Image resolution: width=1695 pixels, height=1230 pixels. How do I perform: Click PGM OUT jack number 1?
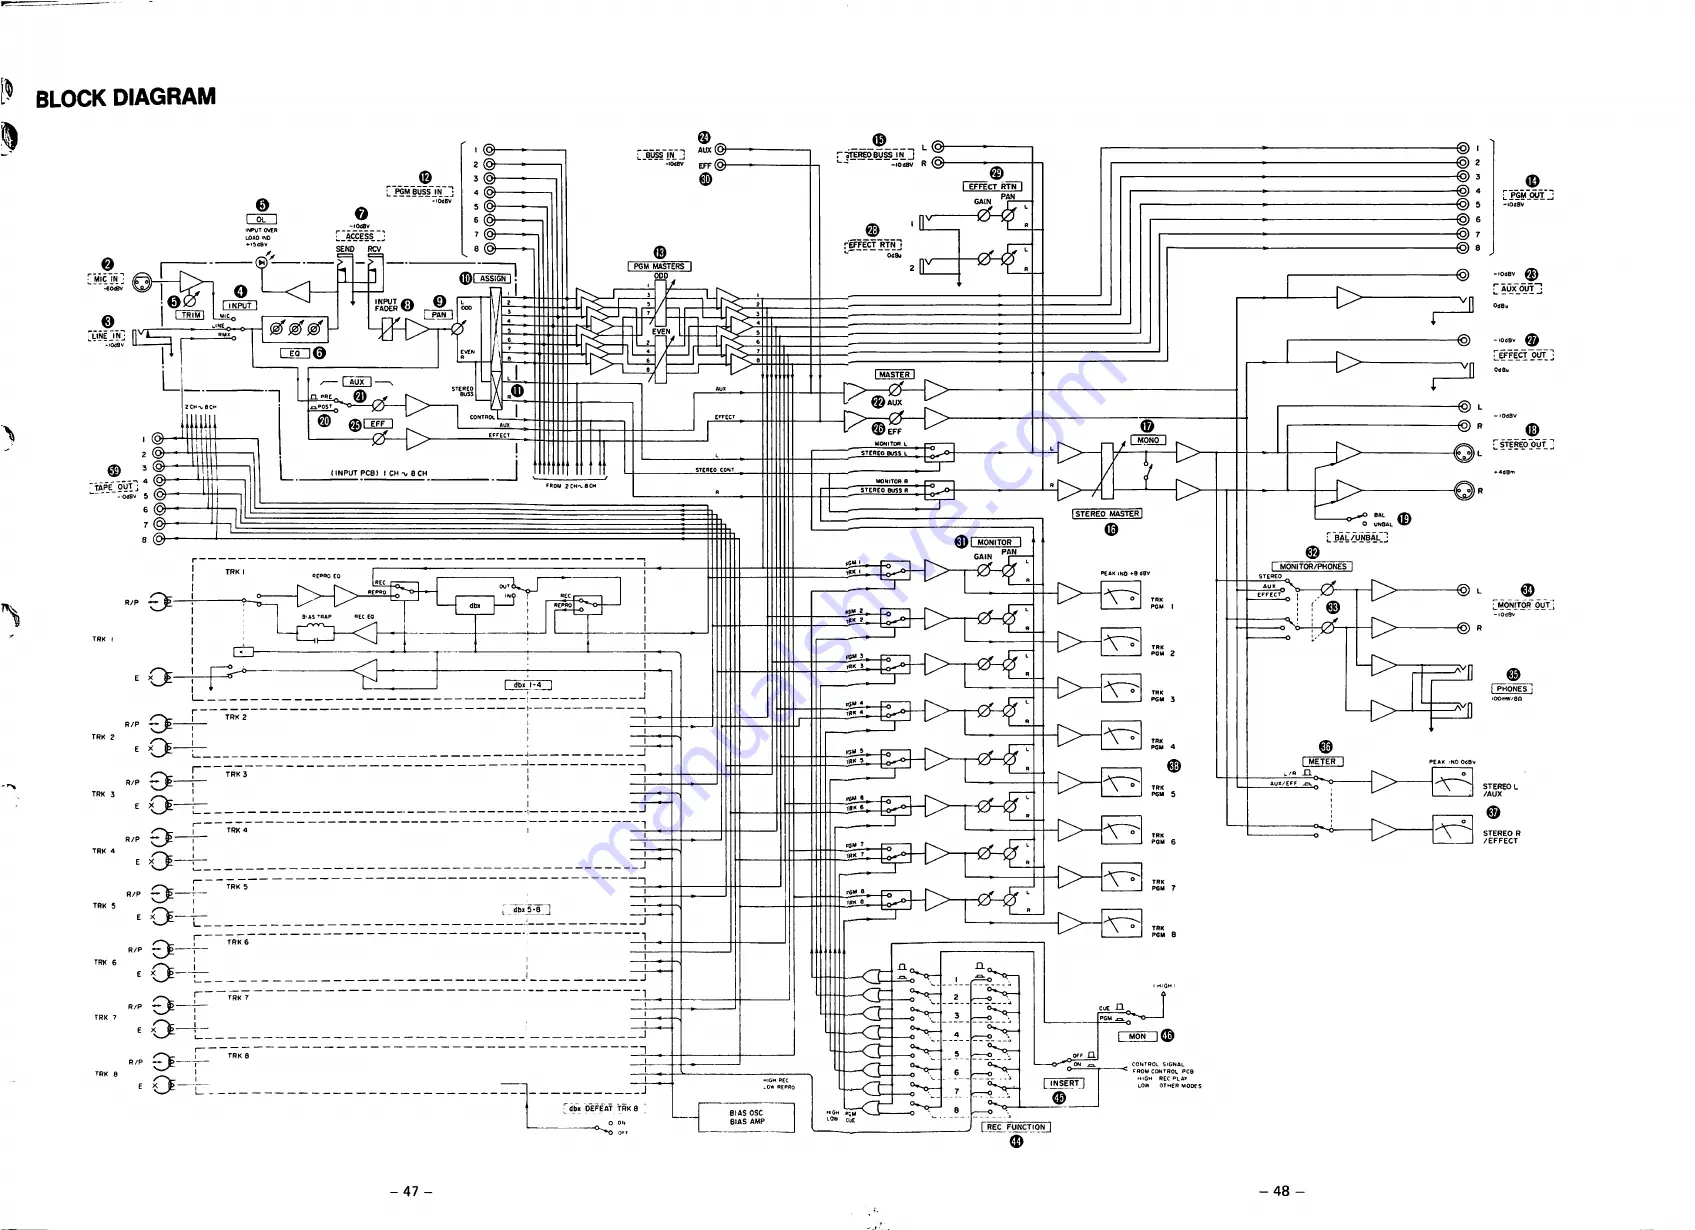click(1463, 148)
